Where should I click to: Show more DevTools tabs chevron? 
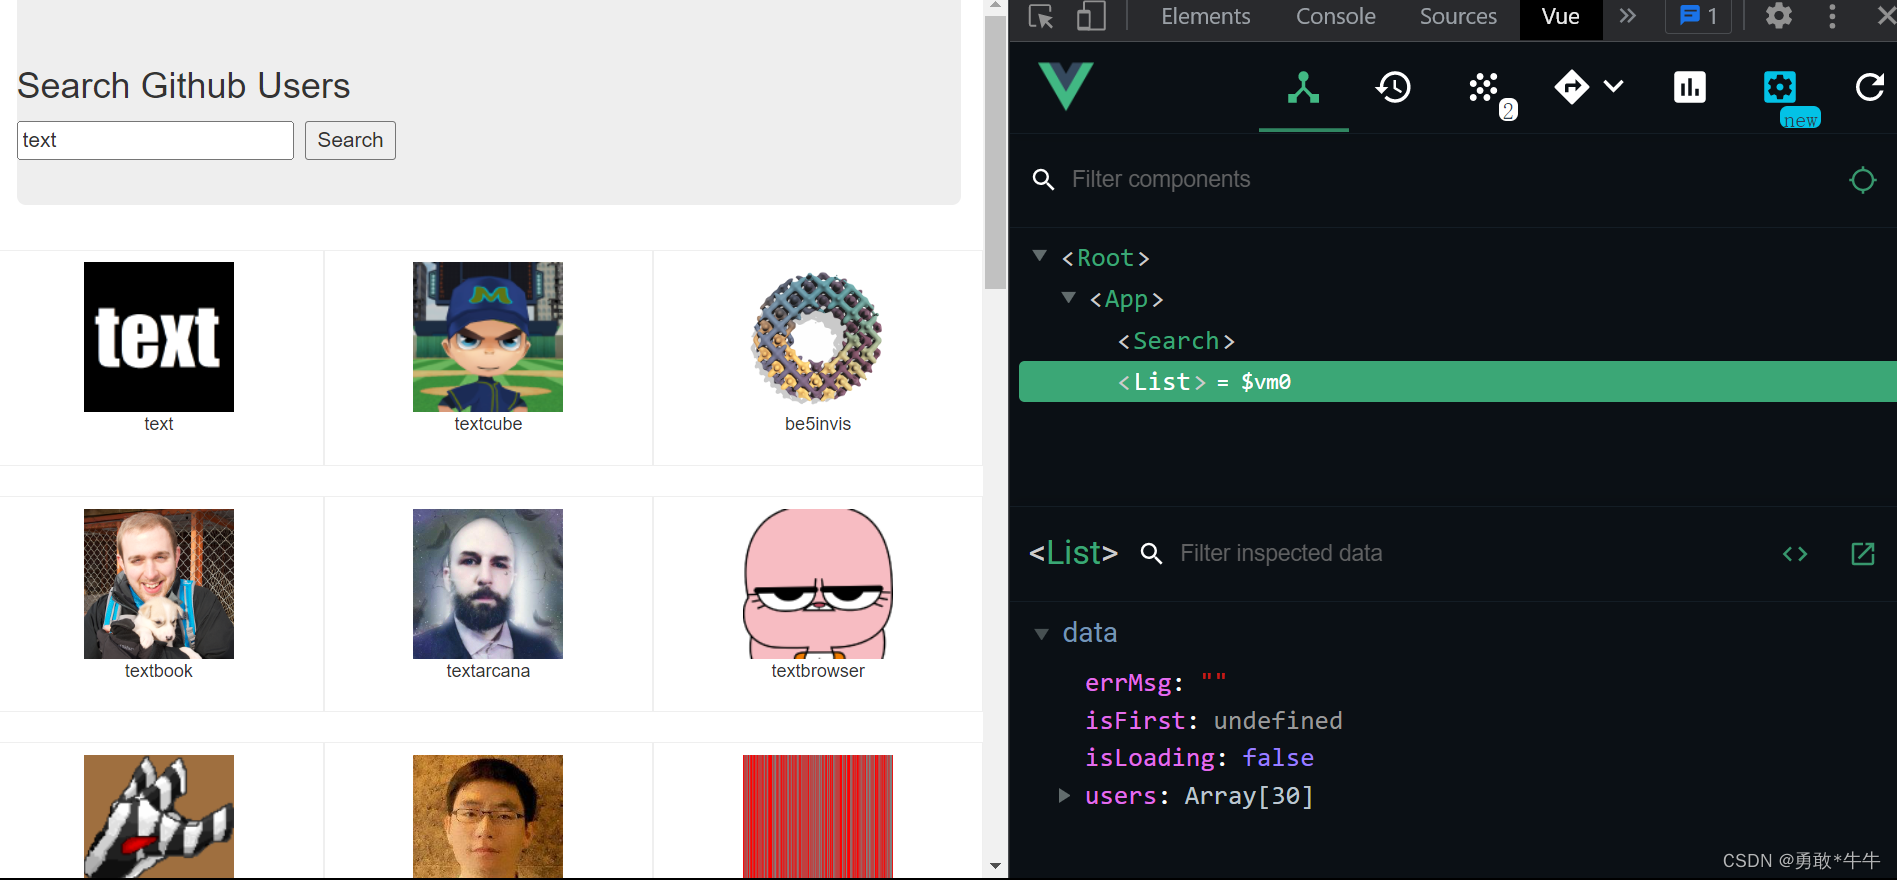pos(1628,16)
